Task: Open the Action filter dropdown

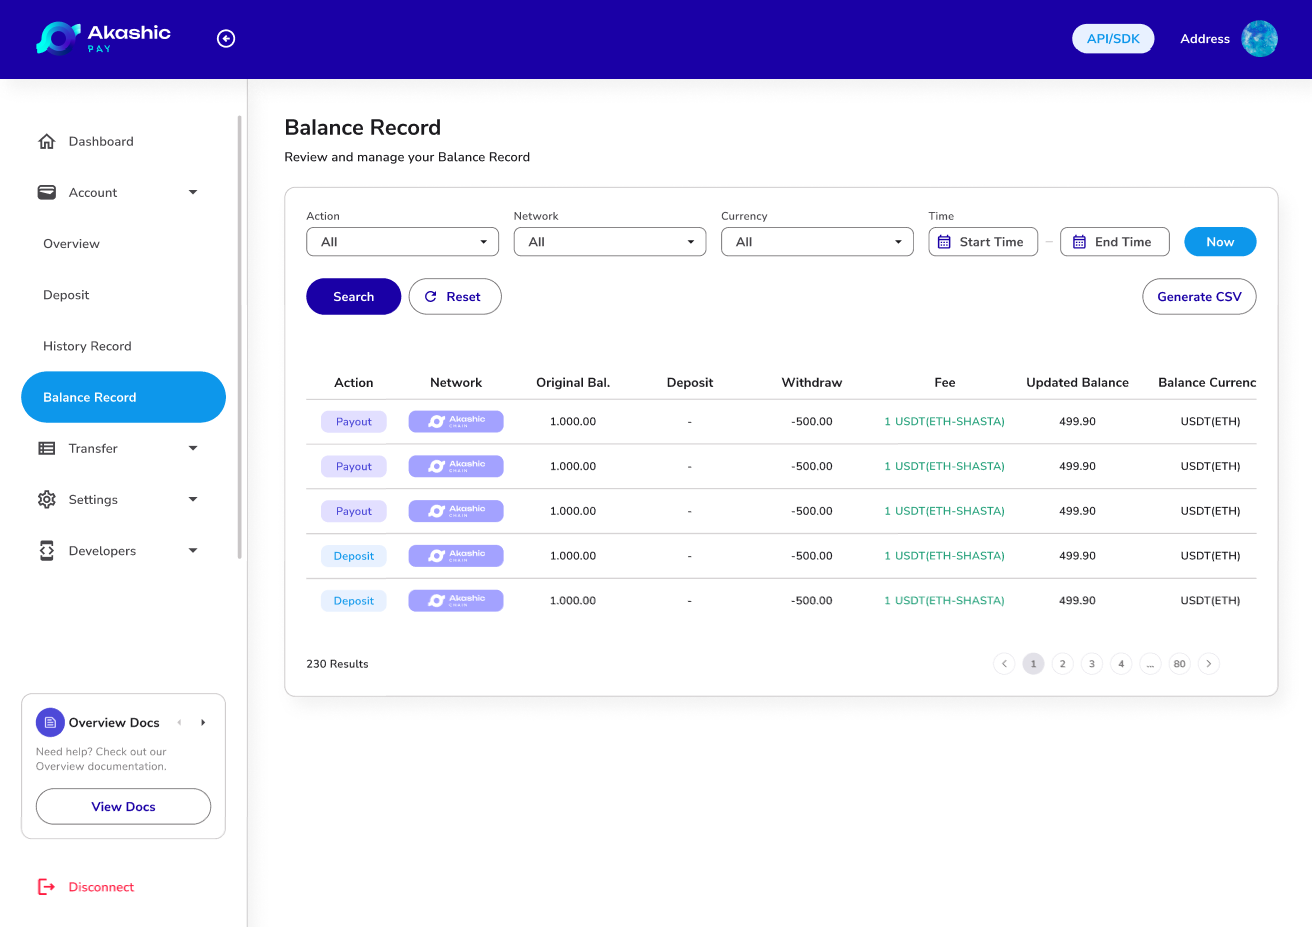Action: click(x=402, y=242)
